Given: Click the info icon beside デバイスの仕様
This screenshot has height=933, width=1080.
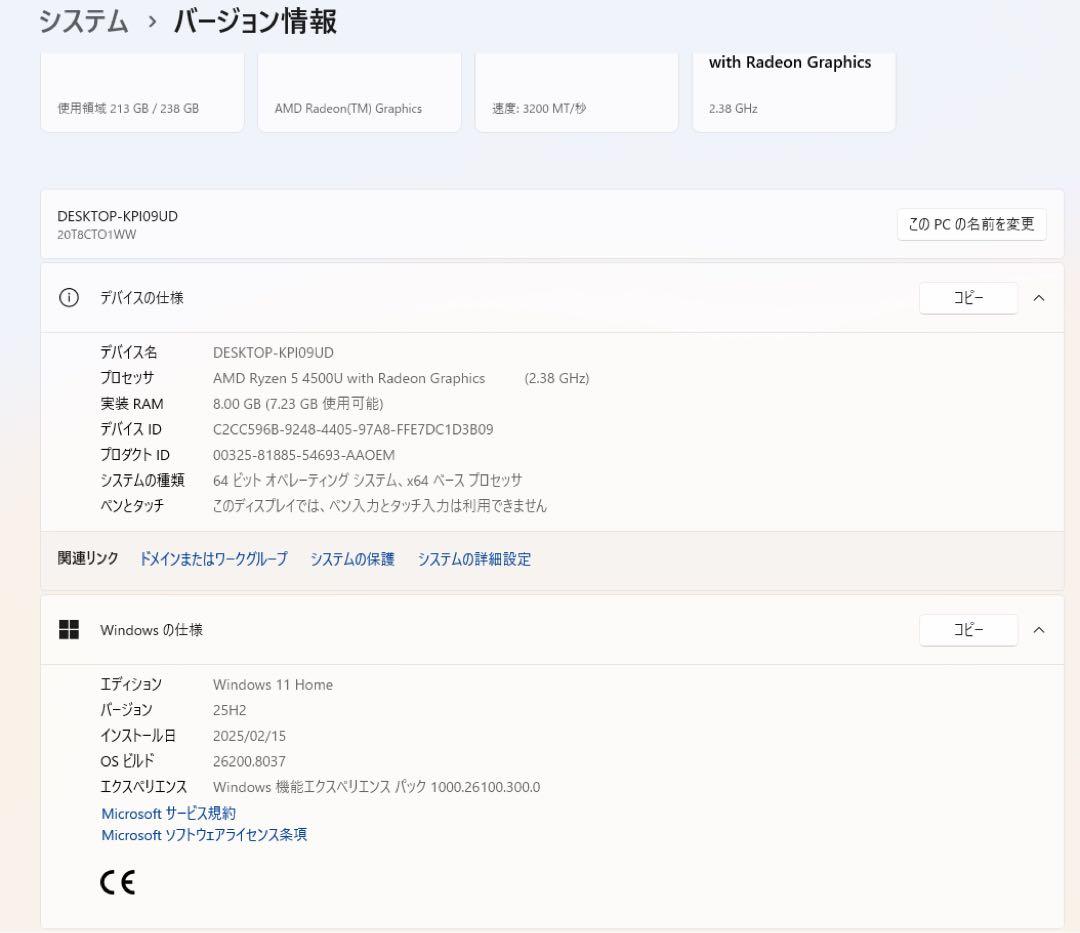Looking at the screenshot, I should tap(69, 297).
